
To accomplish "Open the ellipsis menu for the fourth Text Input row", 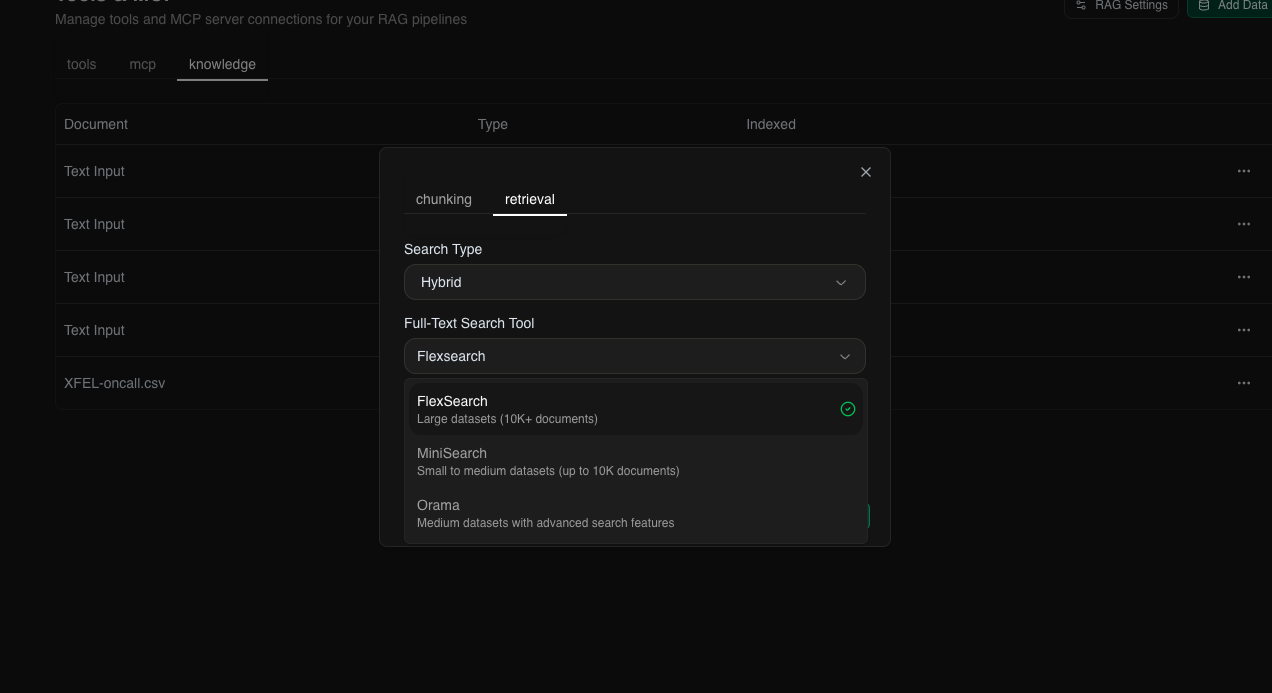I will (x=1243, y=330).
